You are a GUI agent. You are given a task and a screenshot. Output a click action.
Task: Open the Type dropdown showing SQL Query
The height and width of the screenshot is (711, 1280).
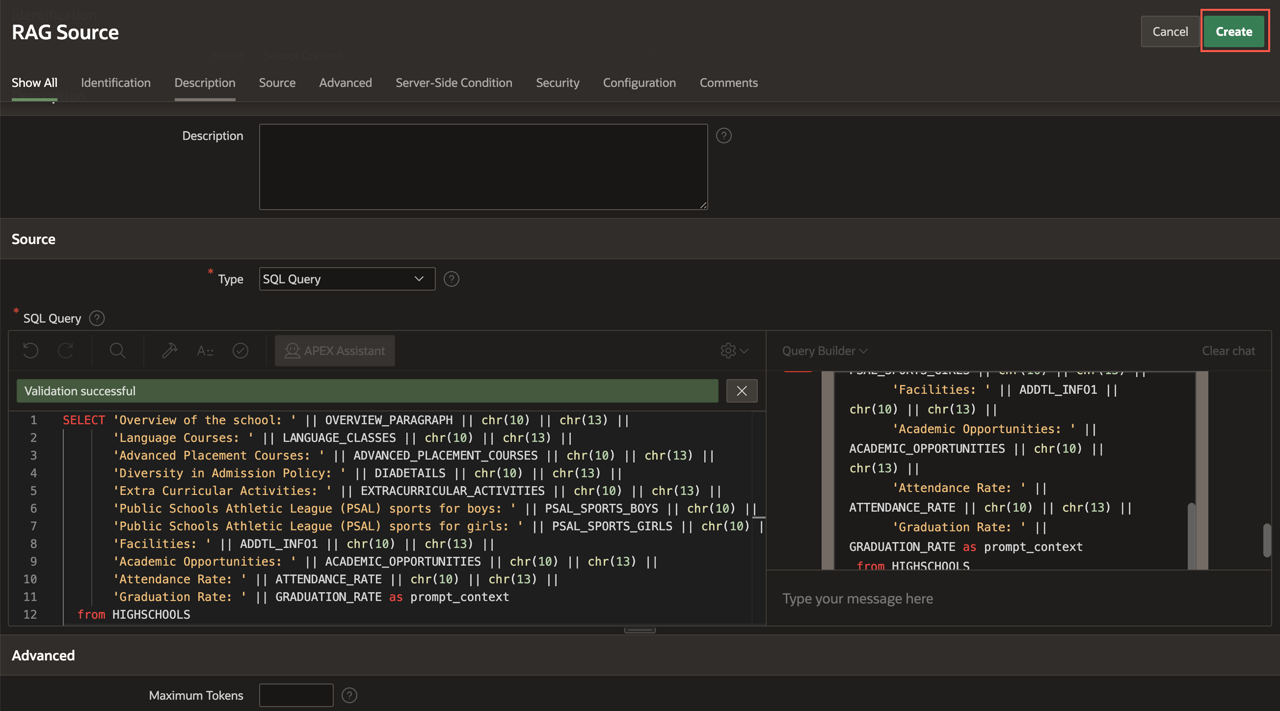click(x=346, y=279)
